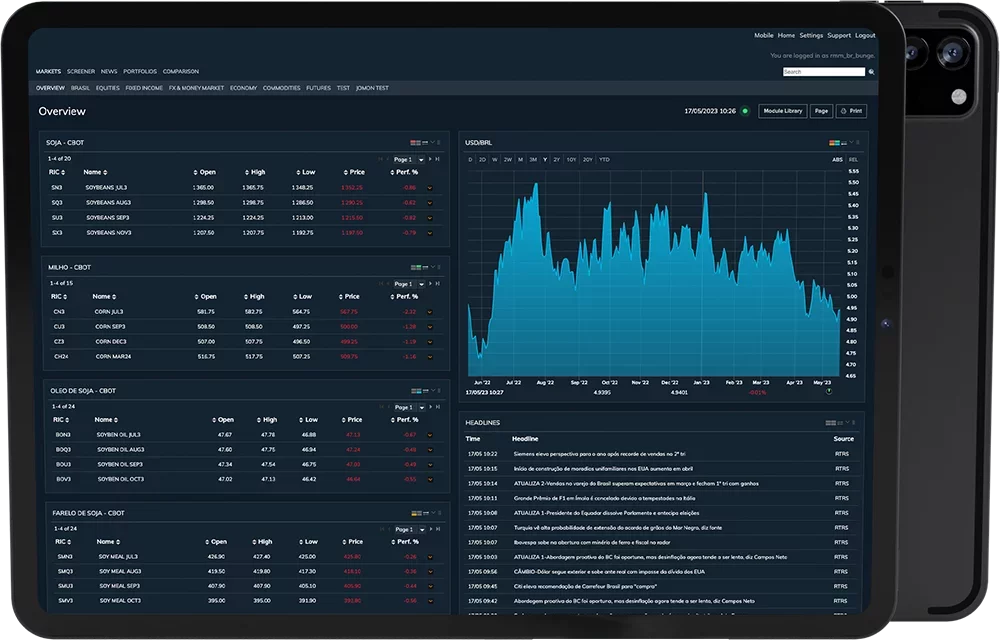Click the next page arrow in SOJA - CBOT

(x=431, y=159)
